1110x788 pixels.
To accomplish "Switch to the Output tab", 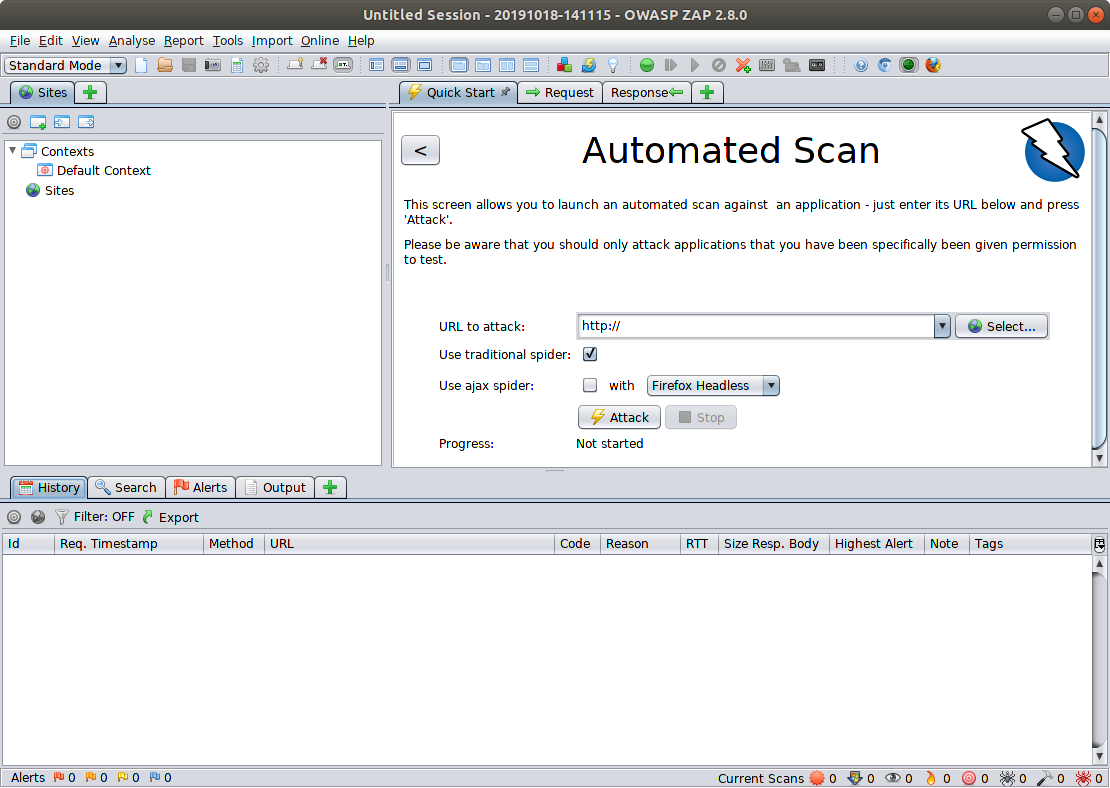I will point(275,488).
